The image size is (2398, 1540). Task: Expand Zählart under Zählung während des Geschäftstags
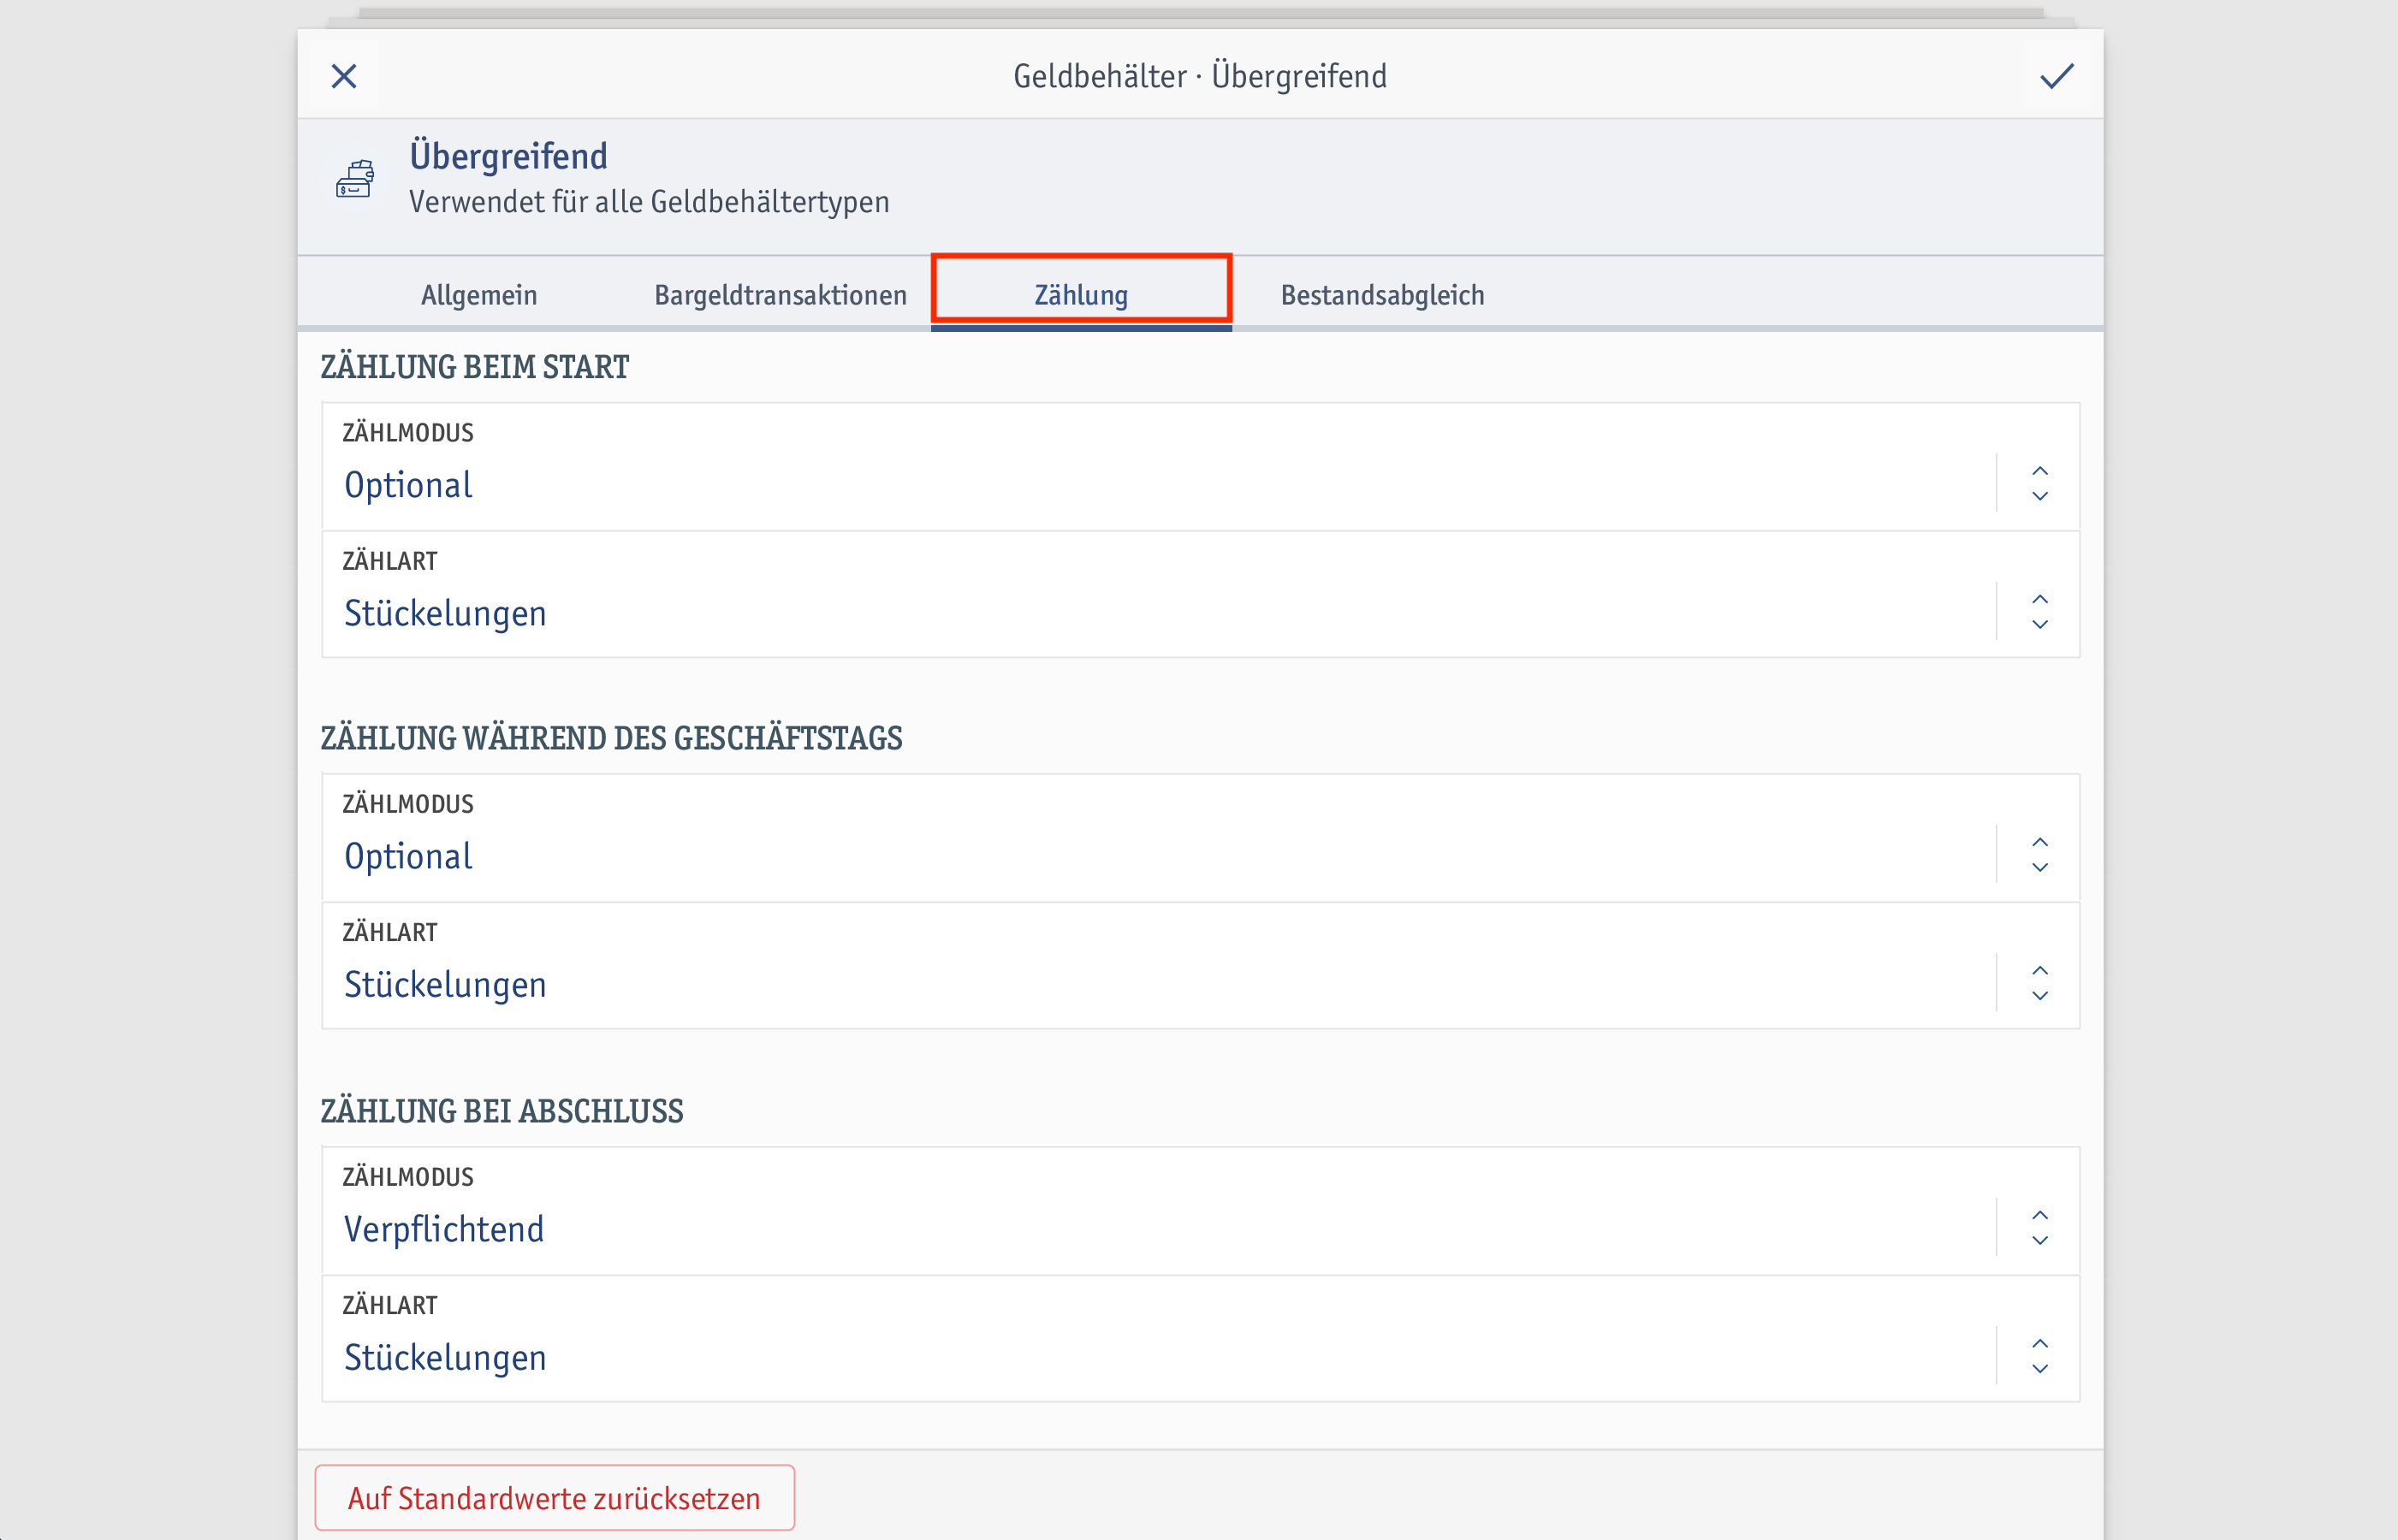1200,966
